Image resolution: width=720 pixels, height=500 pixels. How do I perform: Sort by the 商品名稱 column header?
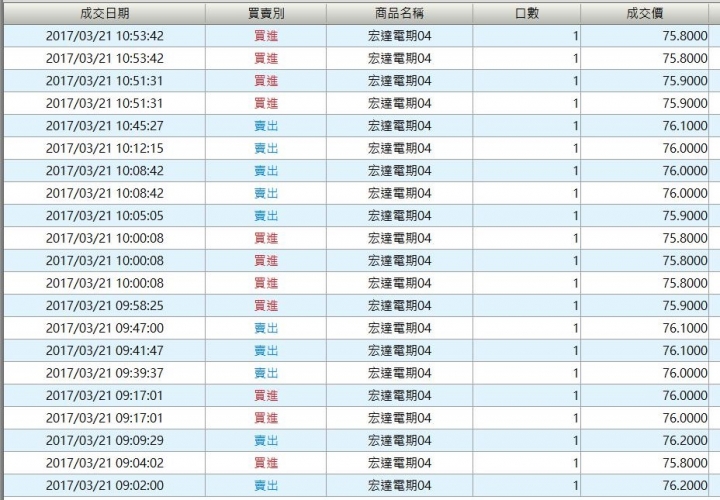coord(399,13)
